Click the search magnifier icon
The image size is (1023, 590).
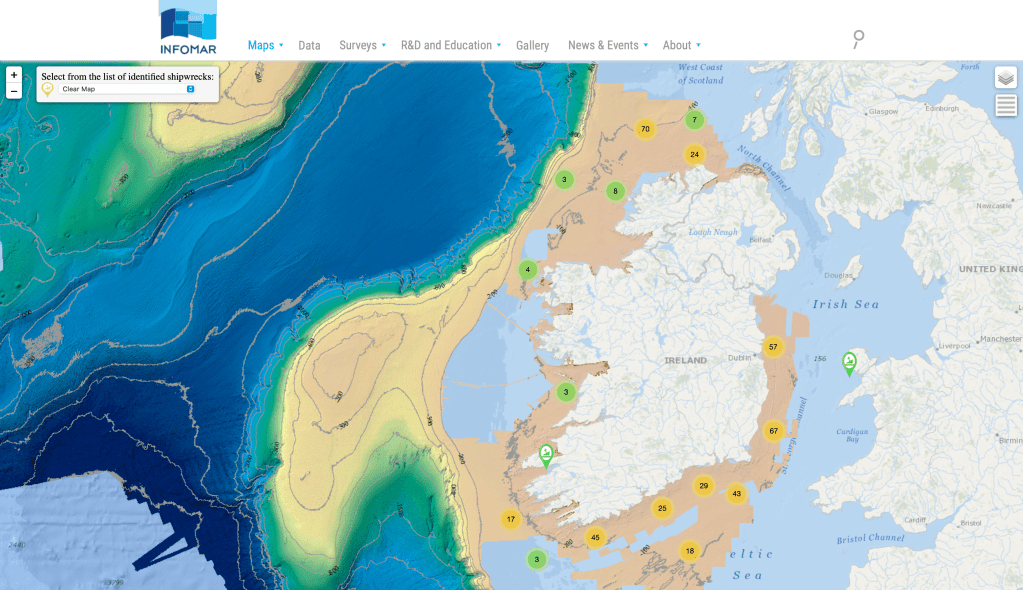tap(857, 40)
